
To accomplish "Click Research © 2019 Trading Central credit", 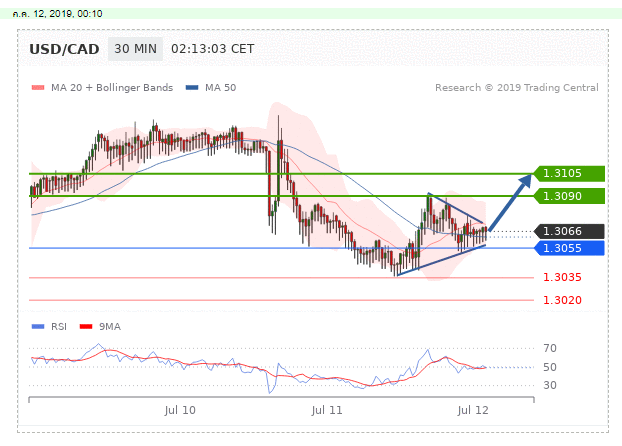I will [517, 88].
